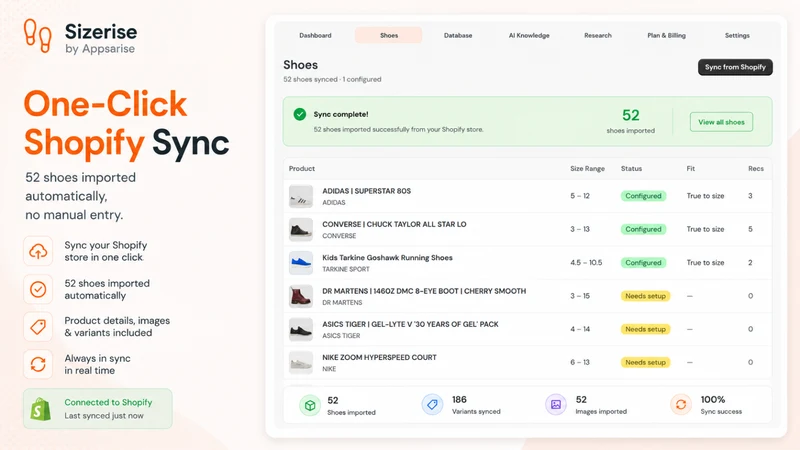This screenshot has height=450, width=800.
Task: Select 'NIKE ZOOM HYPERSPEED COURT' product name
Action: pos(379,357)
